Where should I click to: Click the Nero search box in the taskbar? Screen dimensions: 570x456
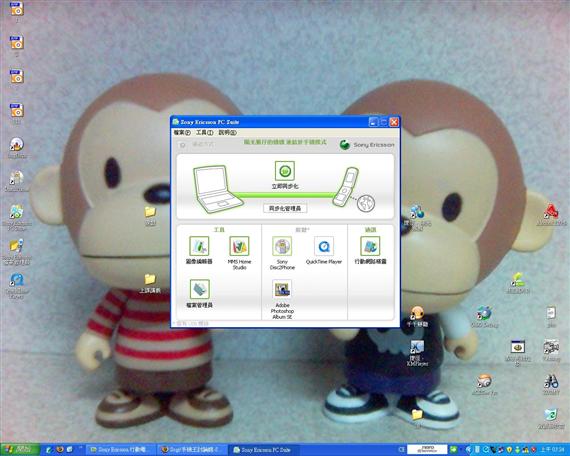tap(427, 449)
